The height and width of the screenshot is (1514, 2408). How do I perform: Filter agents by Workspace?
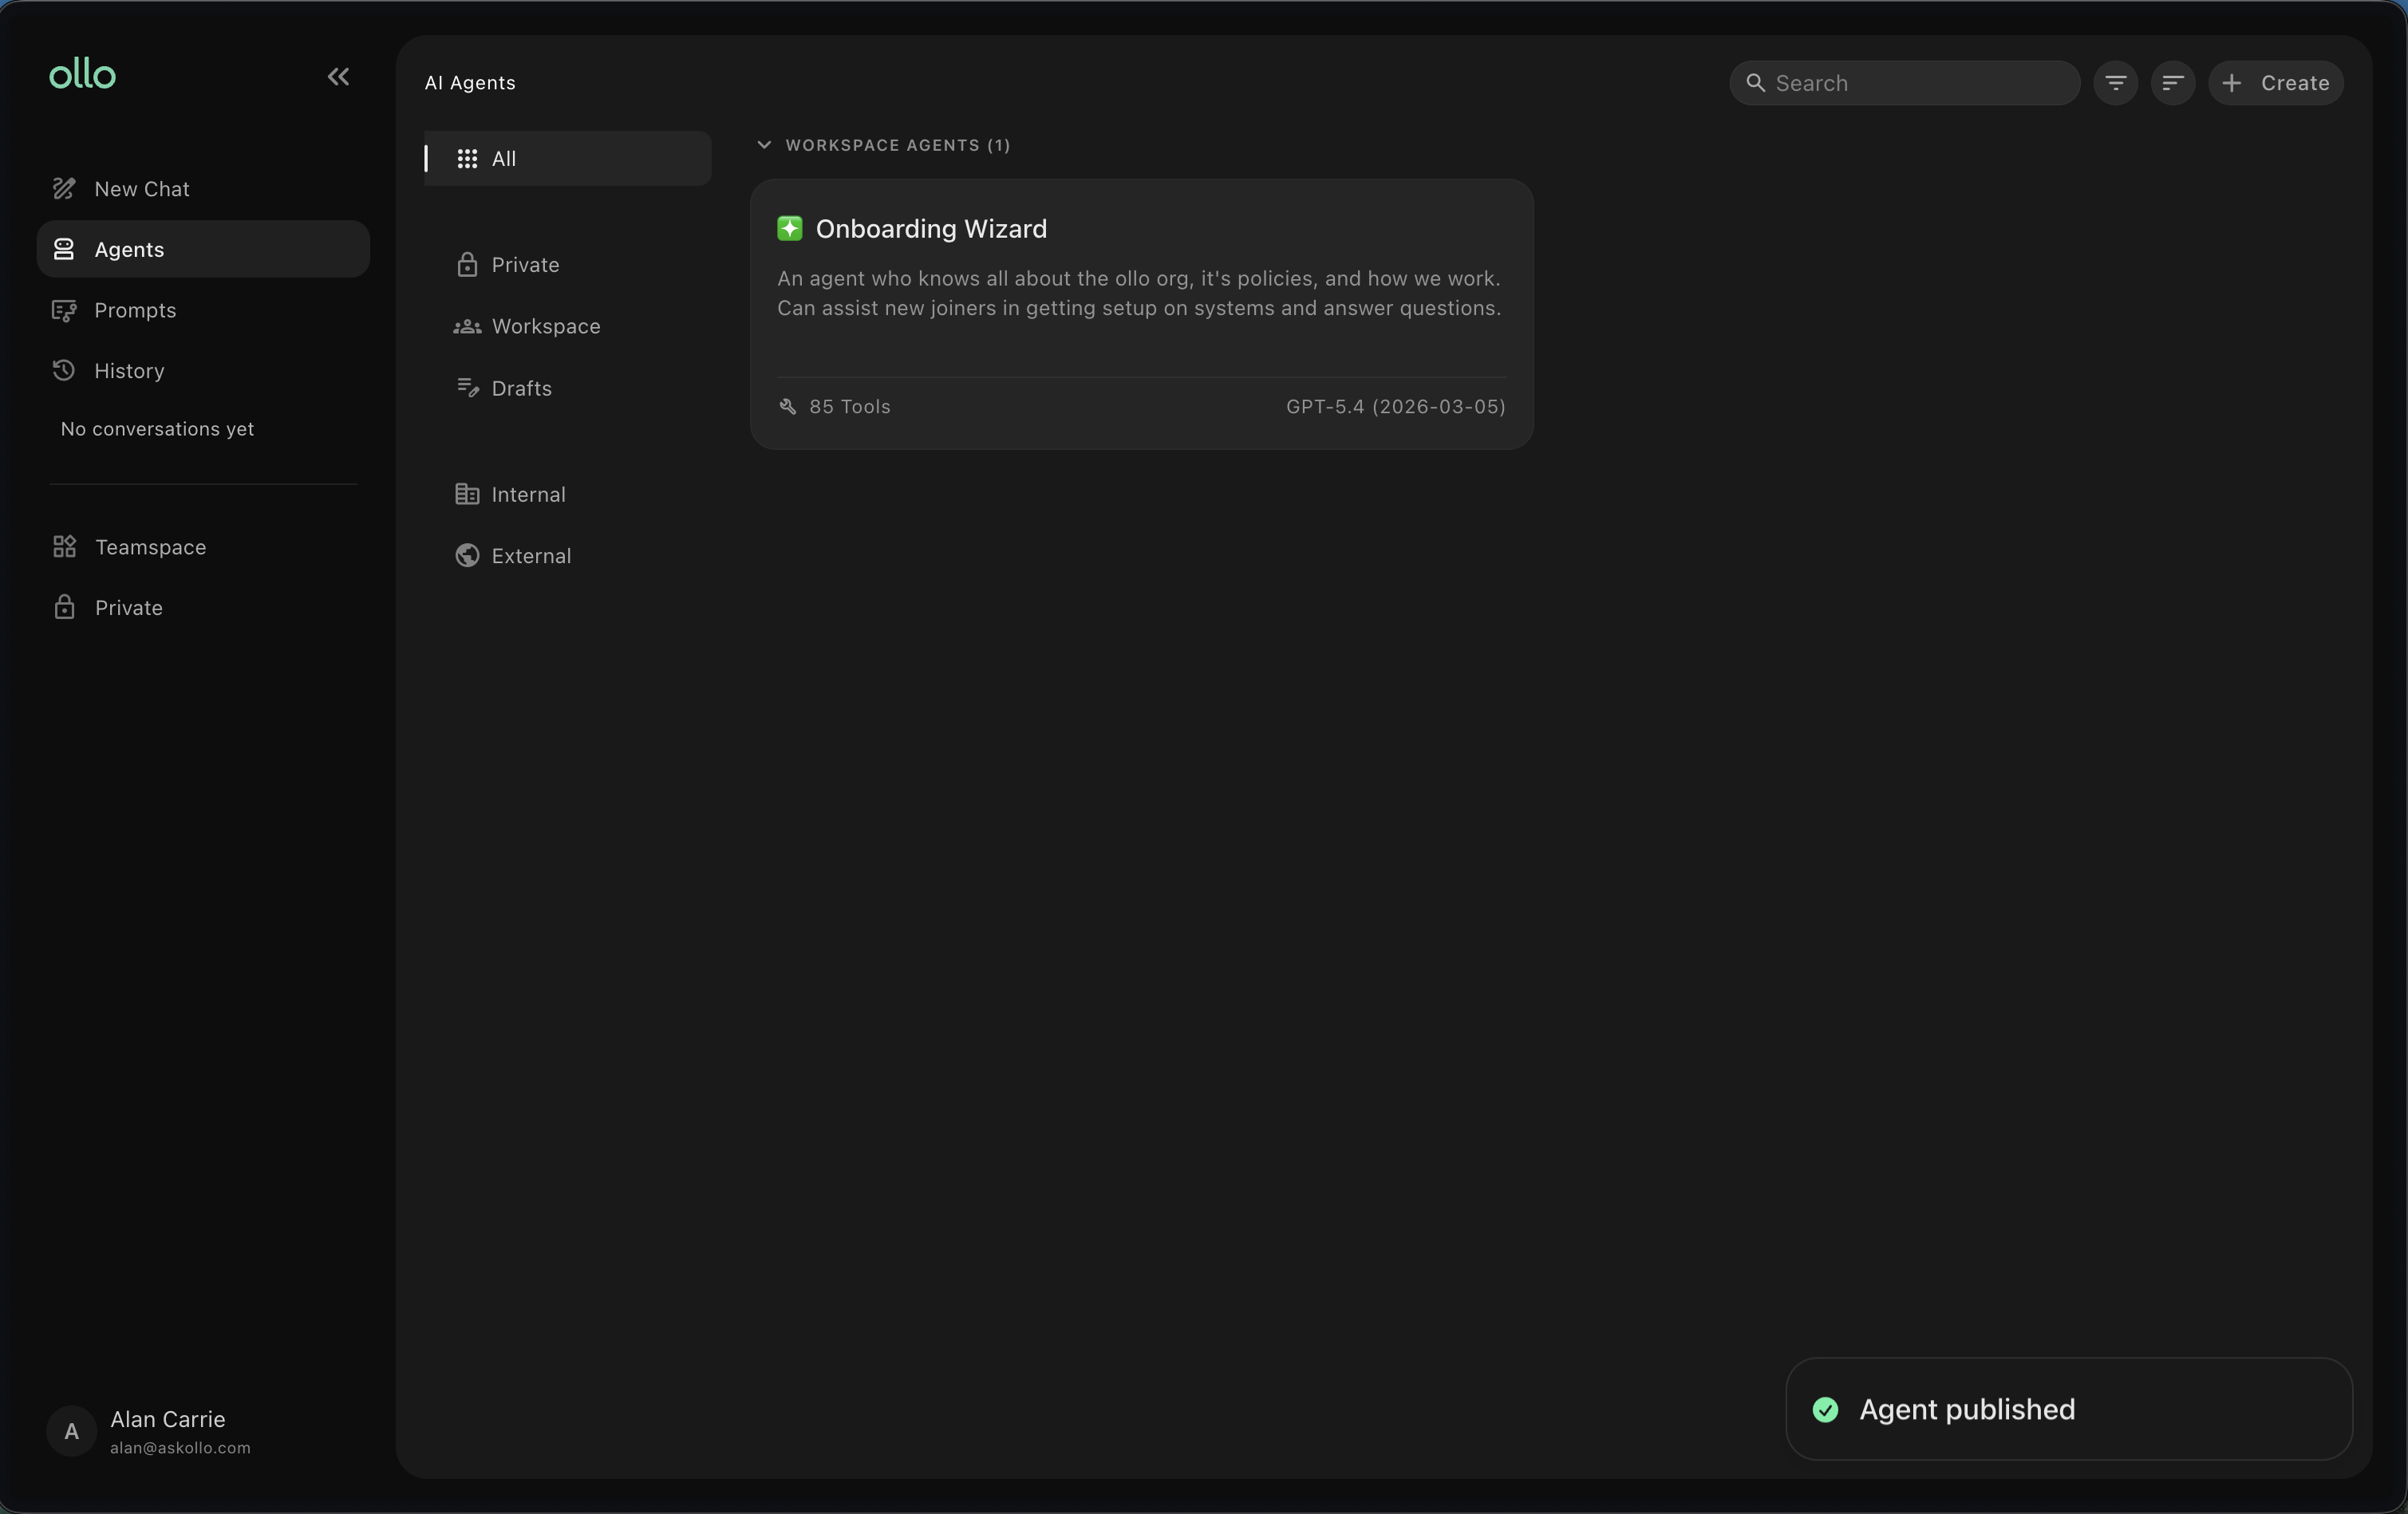(567, 326)
